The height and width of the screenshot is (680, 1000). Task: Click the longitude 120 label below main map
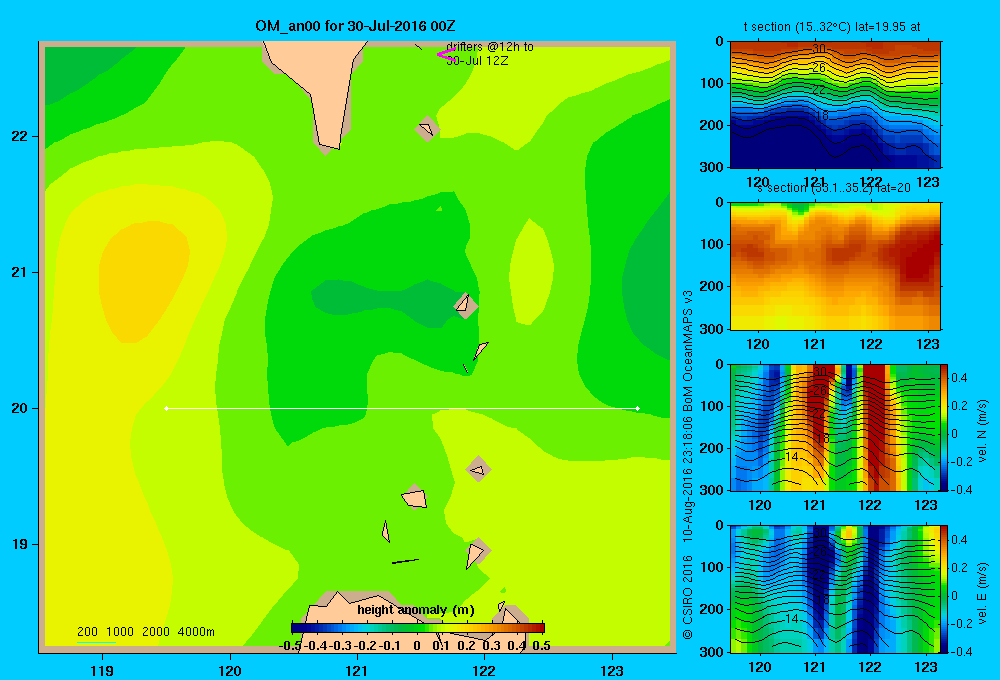[x=230, y=670]
